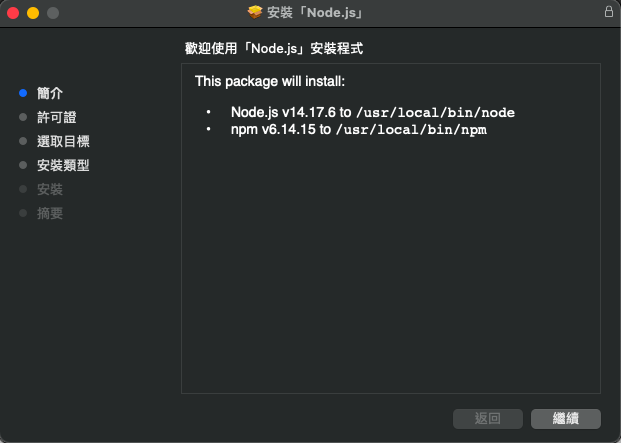621x443 pixels.
Task: Click the bullet beside 選取目標
Action: point(23,141)
